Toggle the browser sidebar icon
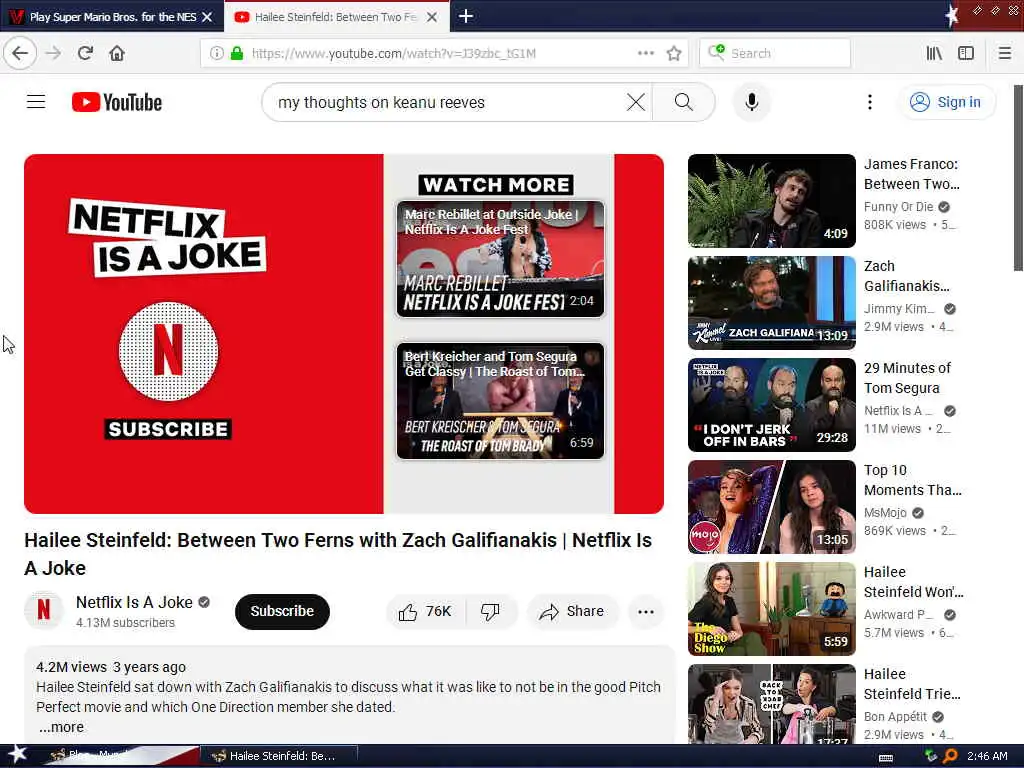This screenshot has width=1024, height=768. click(966, 53)
